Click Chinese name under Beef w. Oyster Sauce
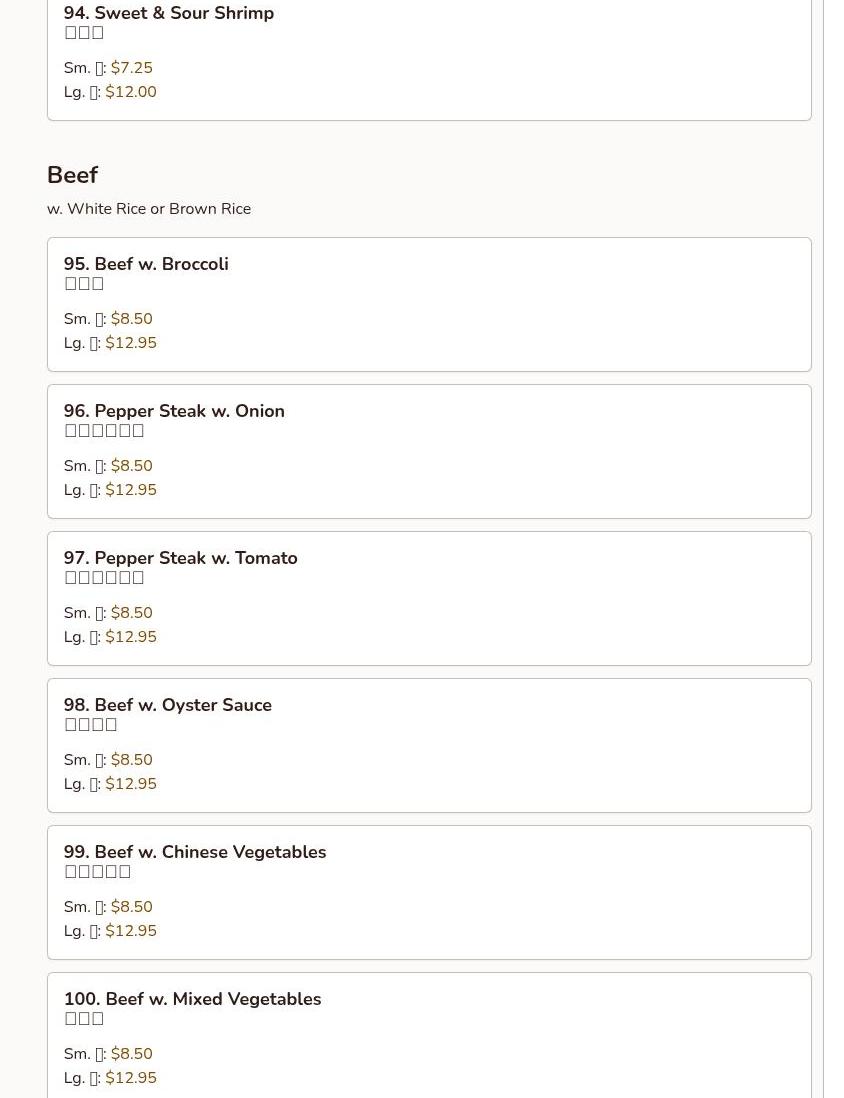Viewport: 844px width, 1098px height. click(91, 725)
